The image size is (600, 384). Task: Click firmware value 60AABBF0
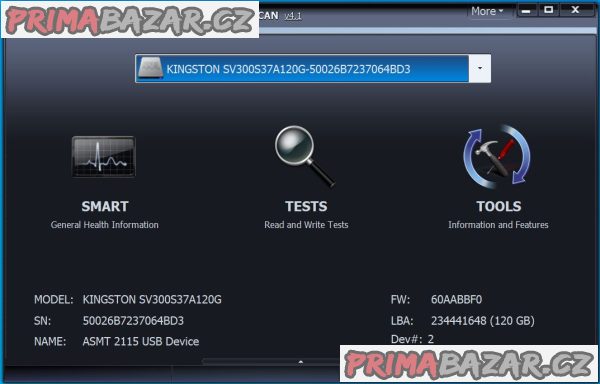(457, 299)
